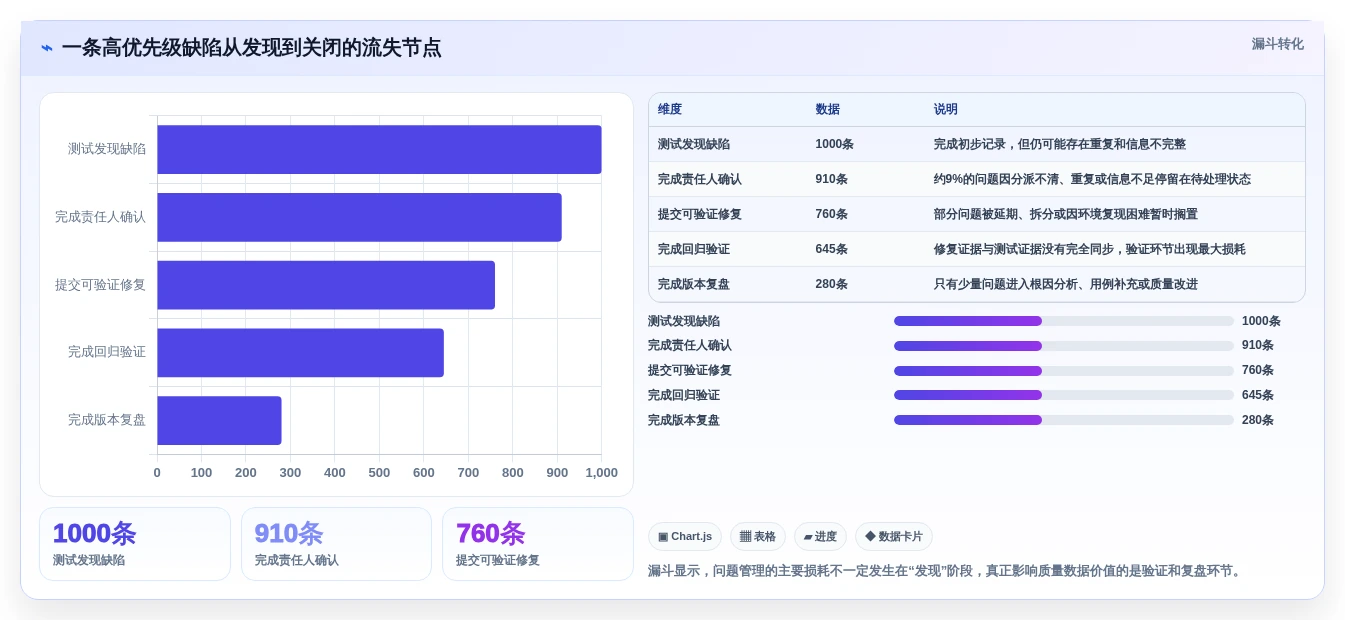Click the page title 一条高优先级缺陷
The height and width of the screenshot is (620, 1345).
click(251, 48)
